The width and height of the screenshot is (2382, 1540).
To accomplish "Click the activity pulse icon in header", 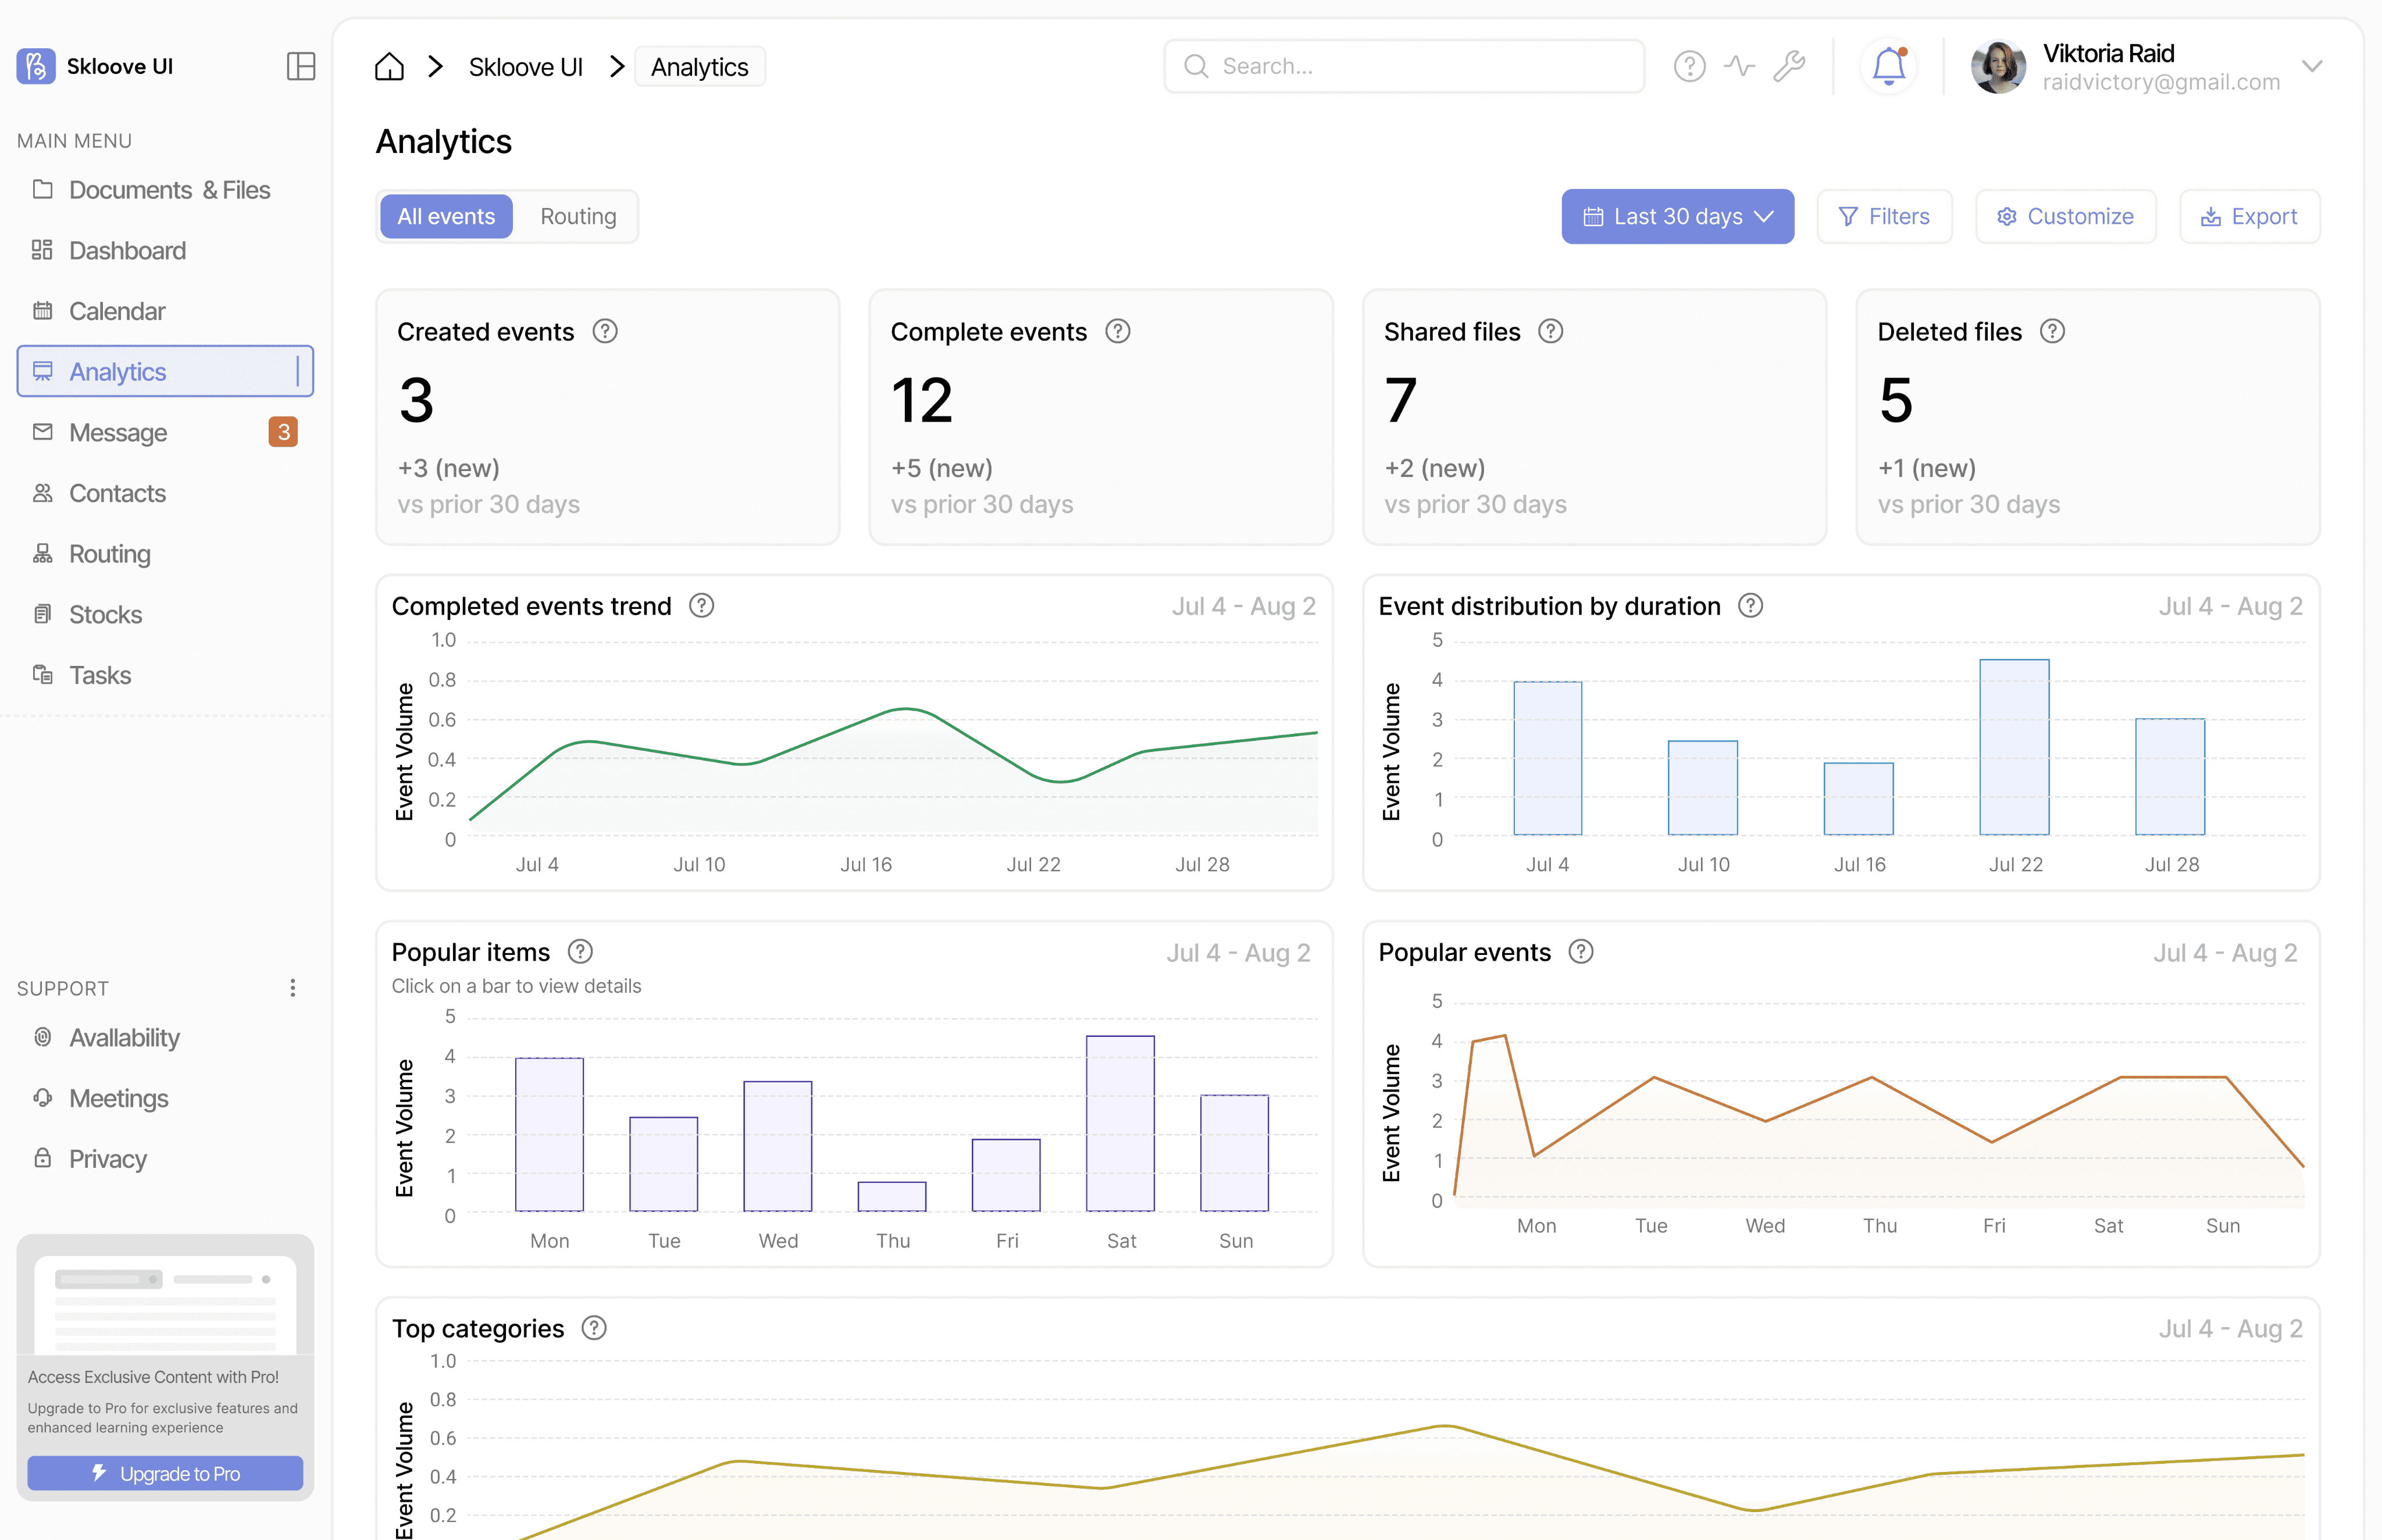I will [x=1739, y=66].
